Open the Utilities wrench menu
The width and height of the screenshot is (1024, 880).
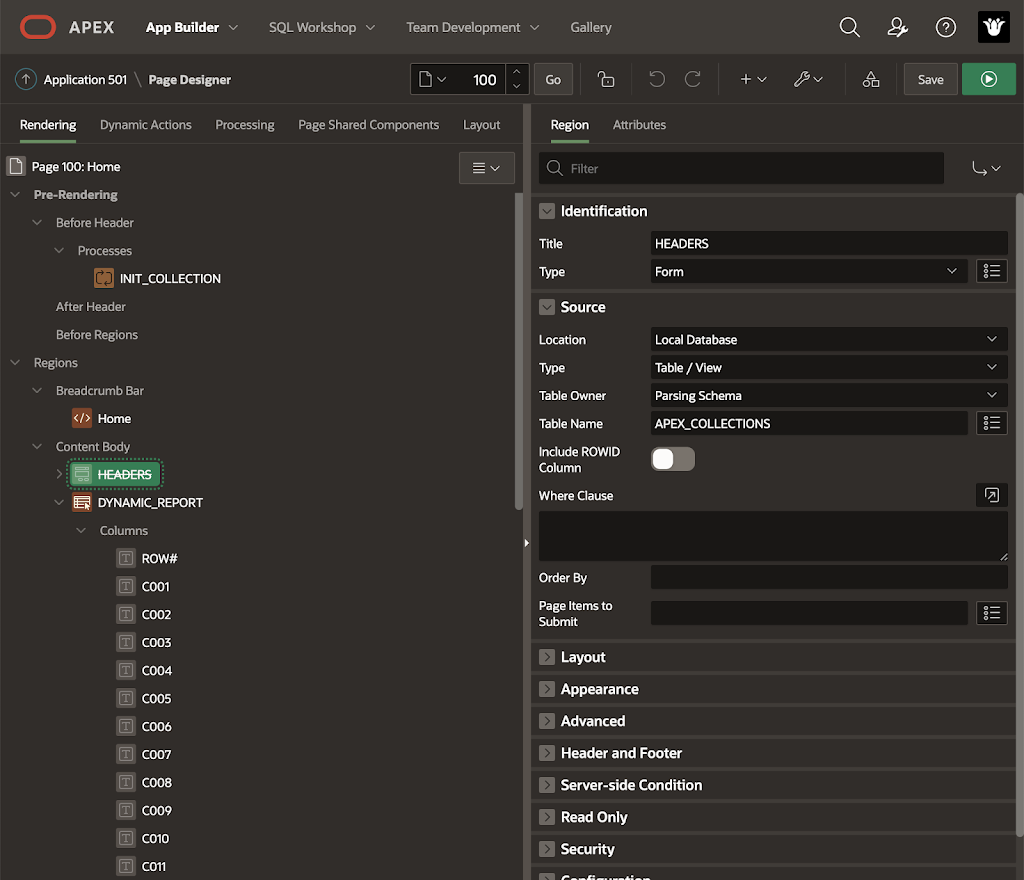(808, 80)
